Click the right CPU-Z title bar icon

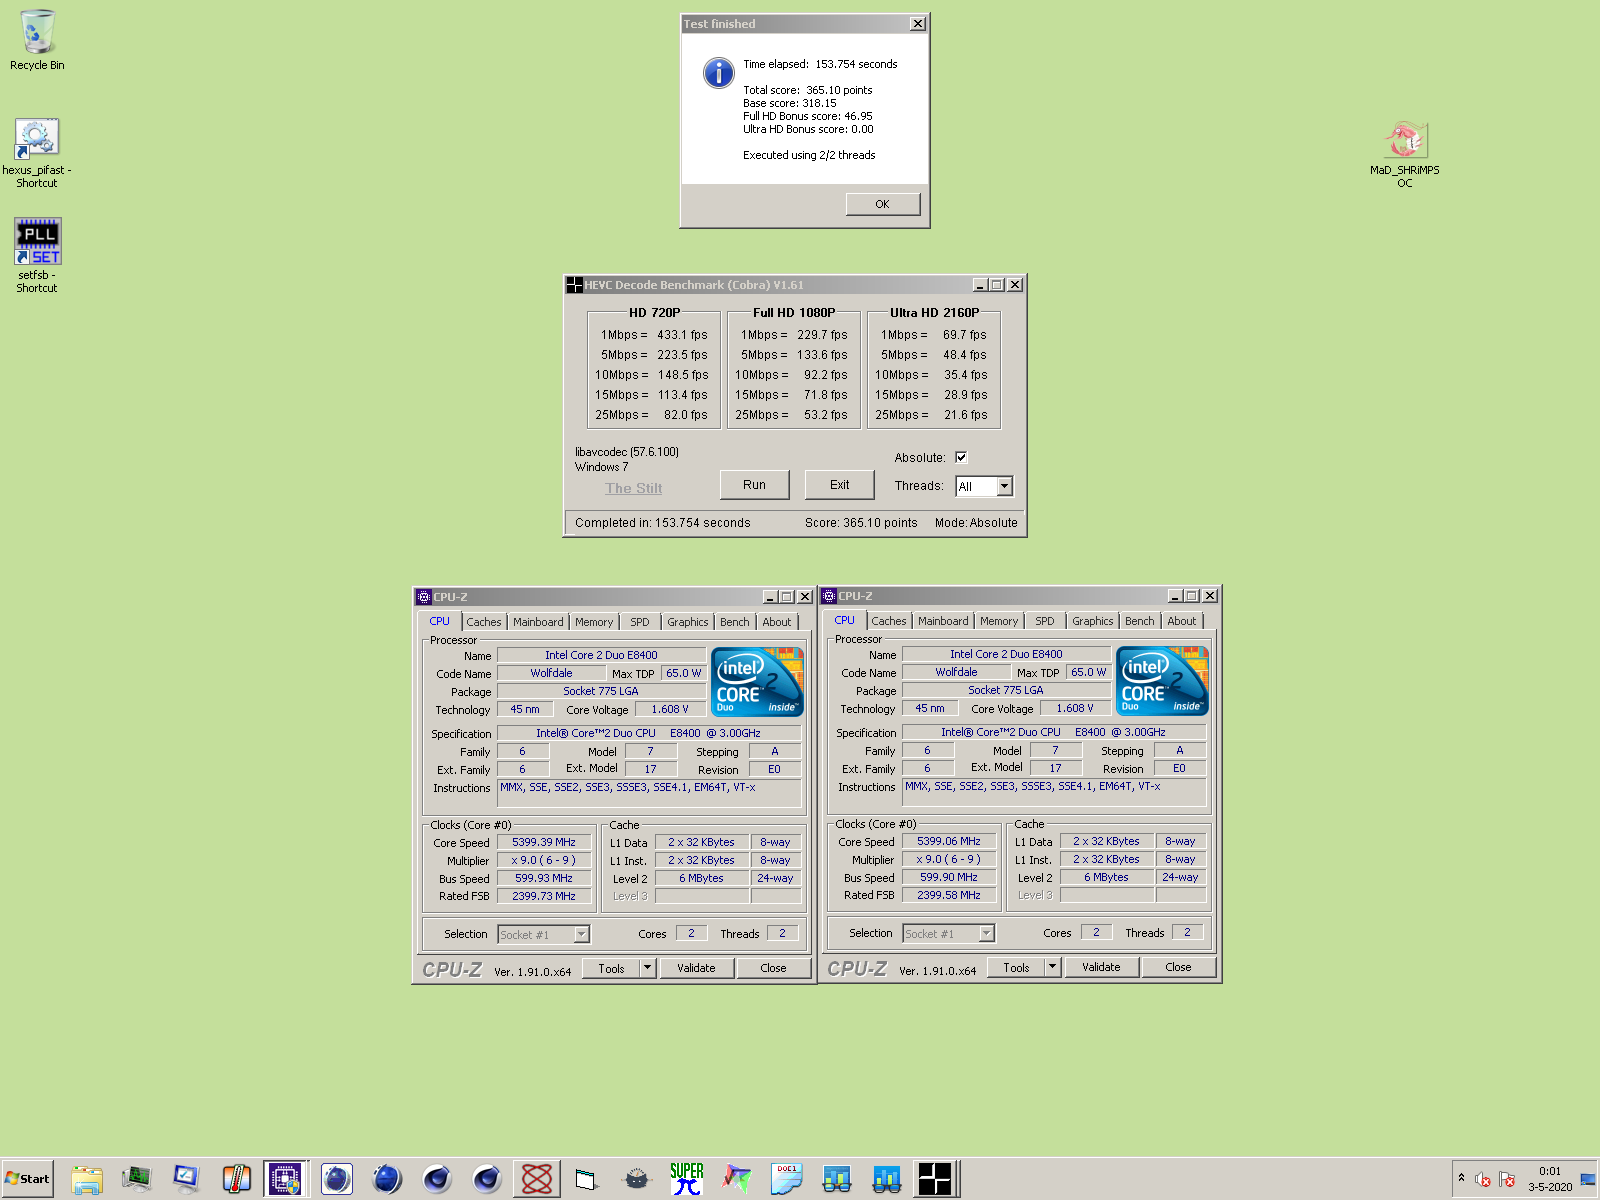(828, 596)
